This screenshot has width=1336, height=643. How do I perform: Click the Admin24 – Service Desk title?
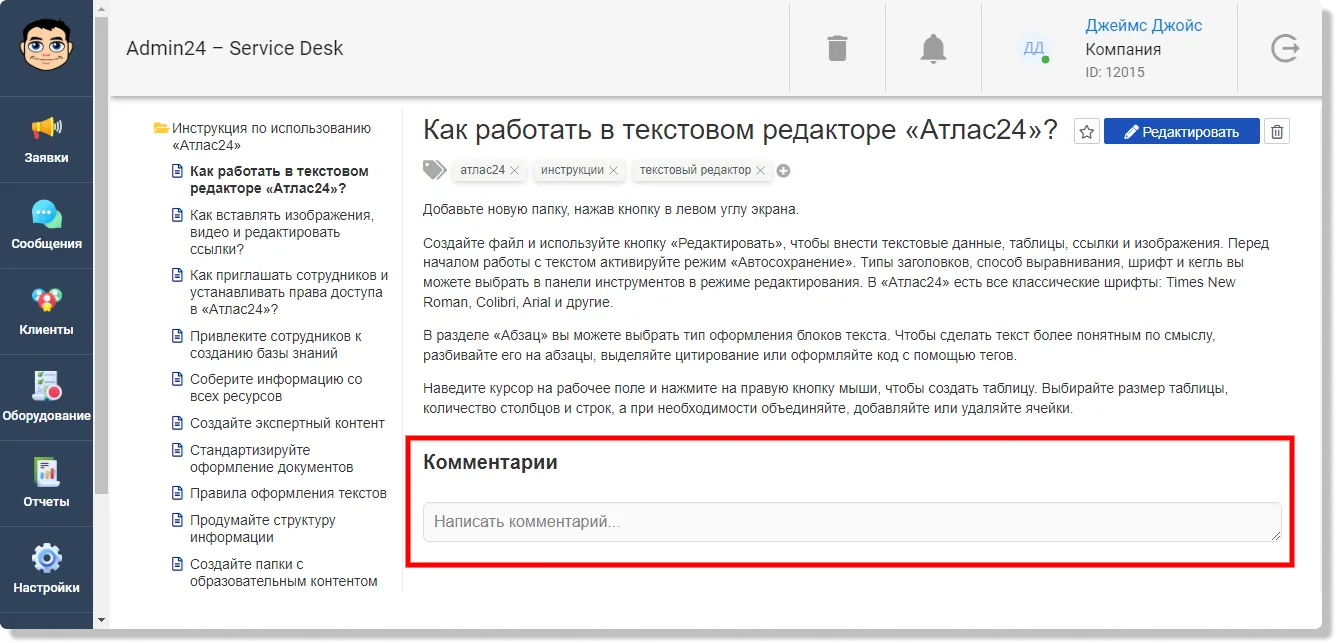tap(235, 48)
